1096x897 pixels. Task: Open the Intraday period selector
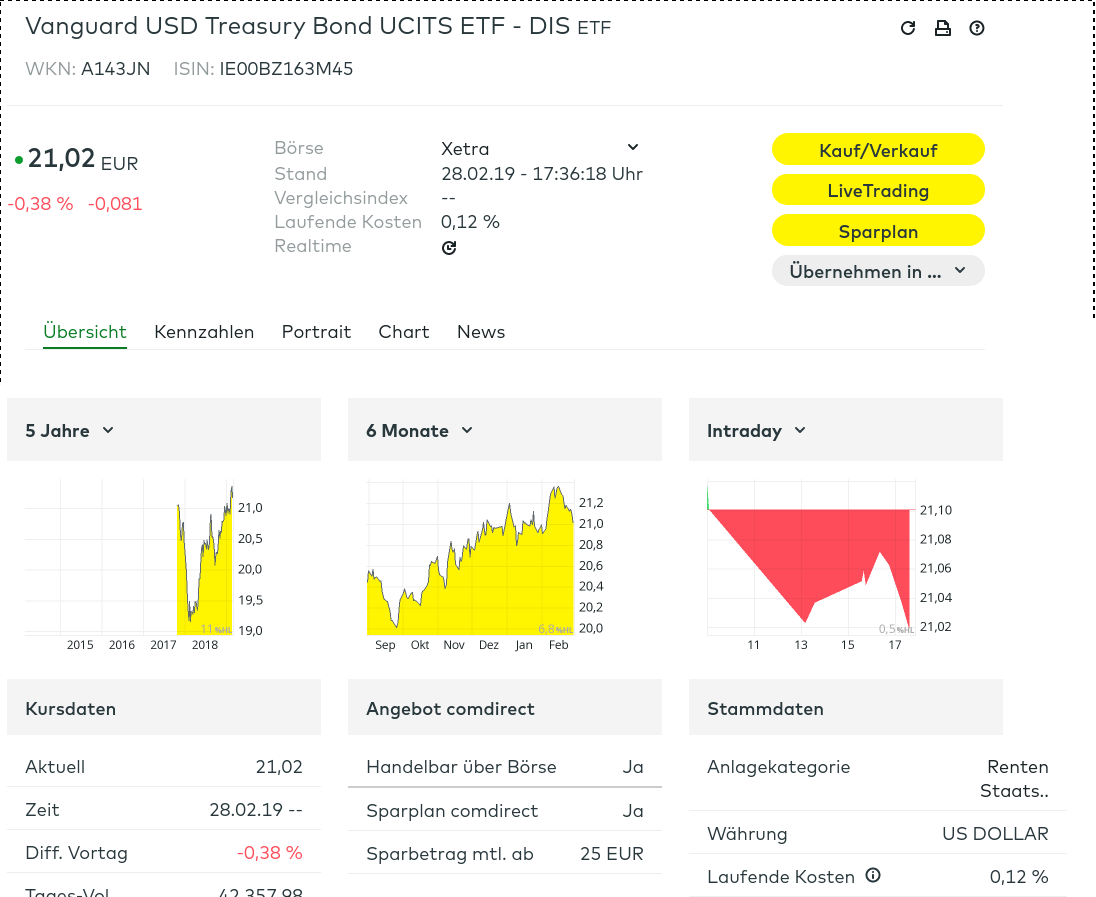pyautogui.click(x=756, y=431)
